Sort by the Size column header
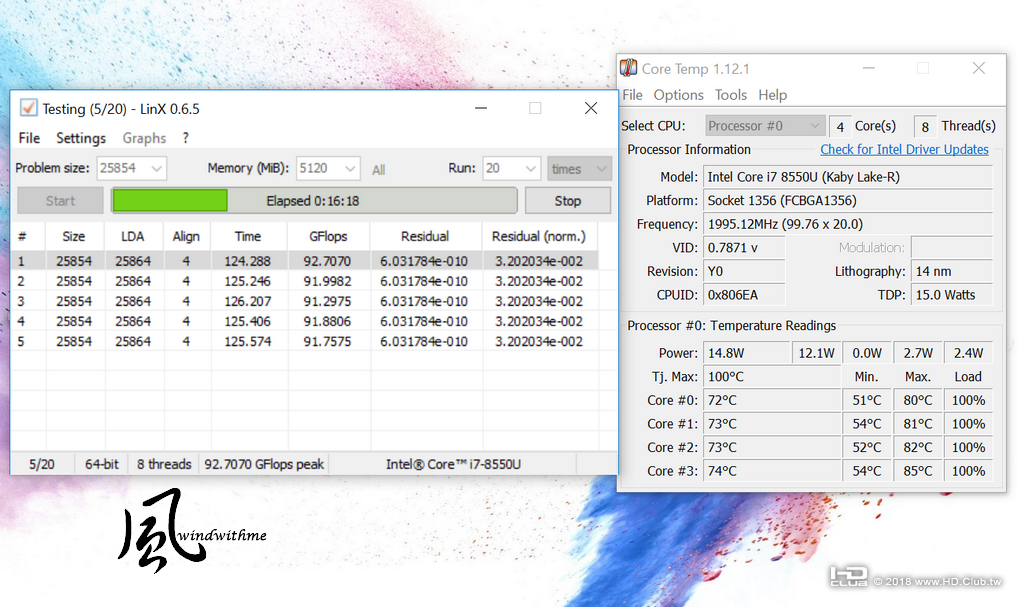 (74, 237)
